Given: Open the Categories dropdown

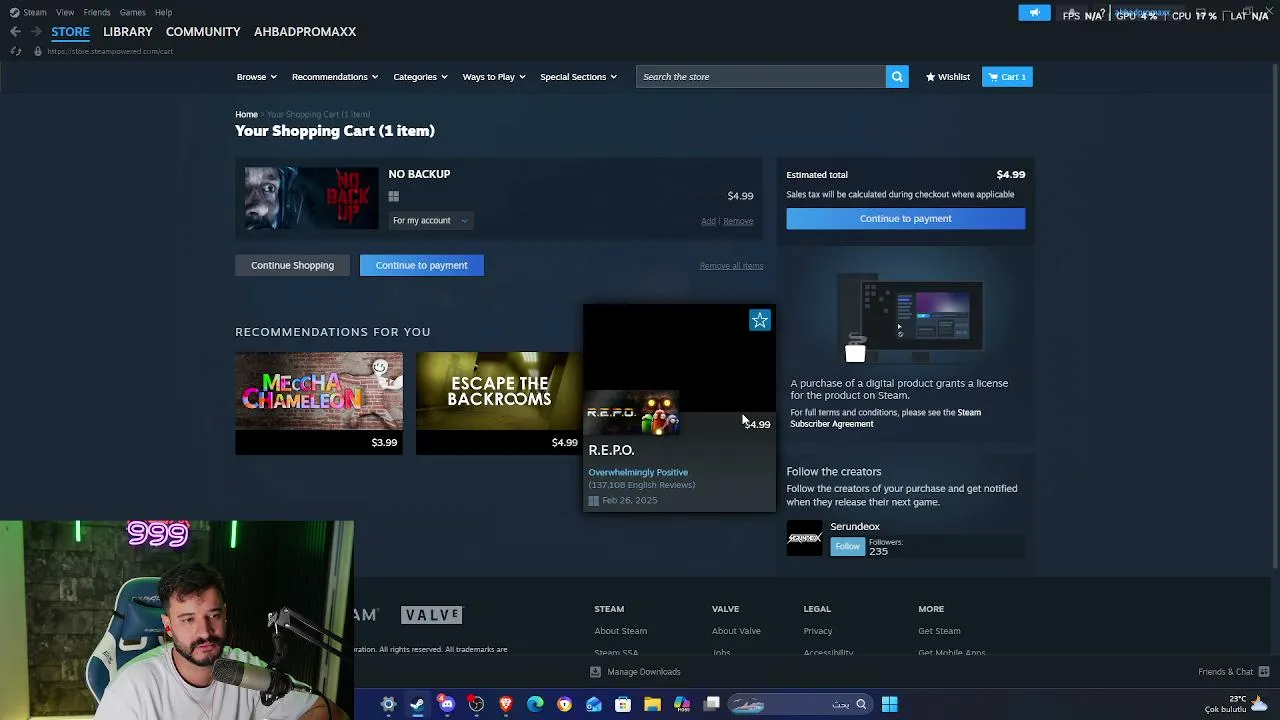Looking at the screenshot, I should pyautogui.click(x=420, y=77).
